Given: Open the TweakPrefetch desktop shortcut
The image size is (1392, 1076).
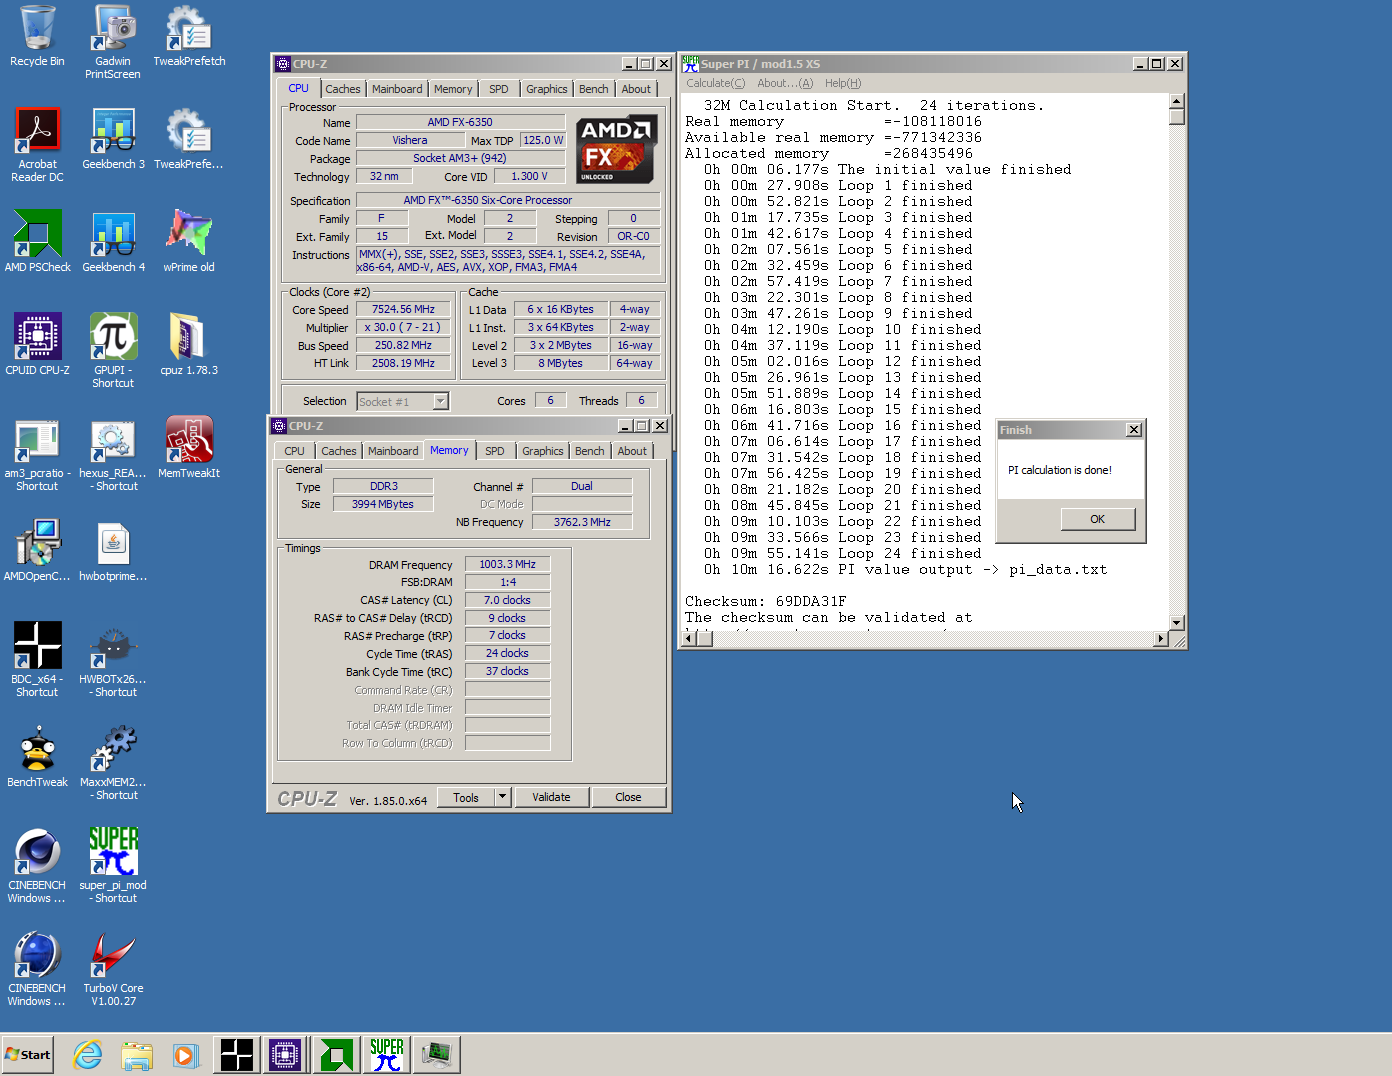Looking at the screenshot, I should click(x=189, y=36).
